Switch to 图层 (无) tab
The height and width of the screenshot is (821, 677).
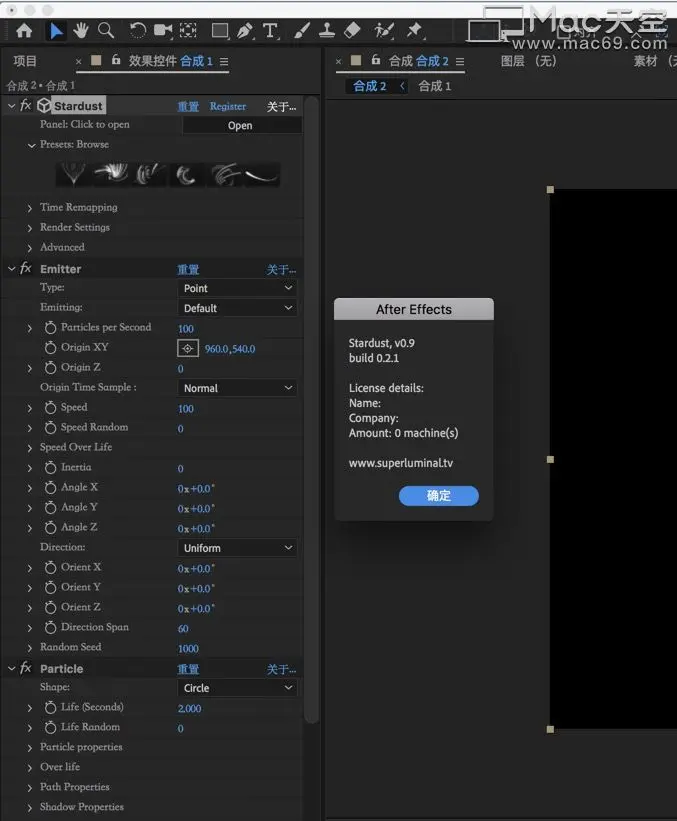[528, 61]
